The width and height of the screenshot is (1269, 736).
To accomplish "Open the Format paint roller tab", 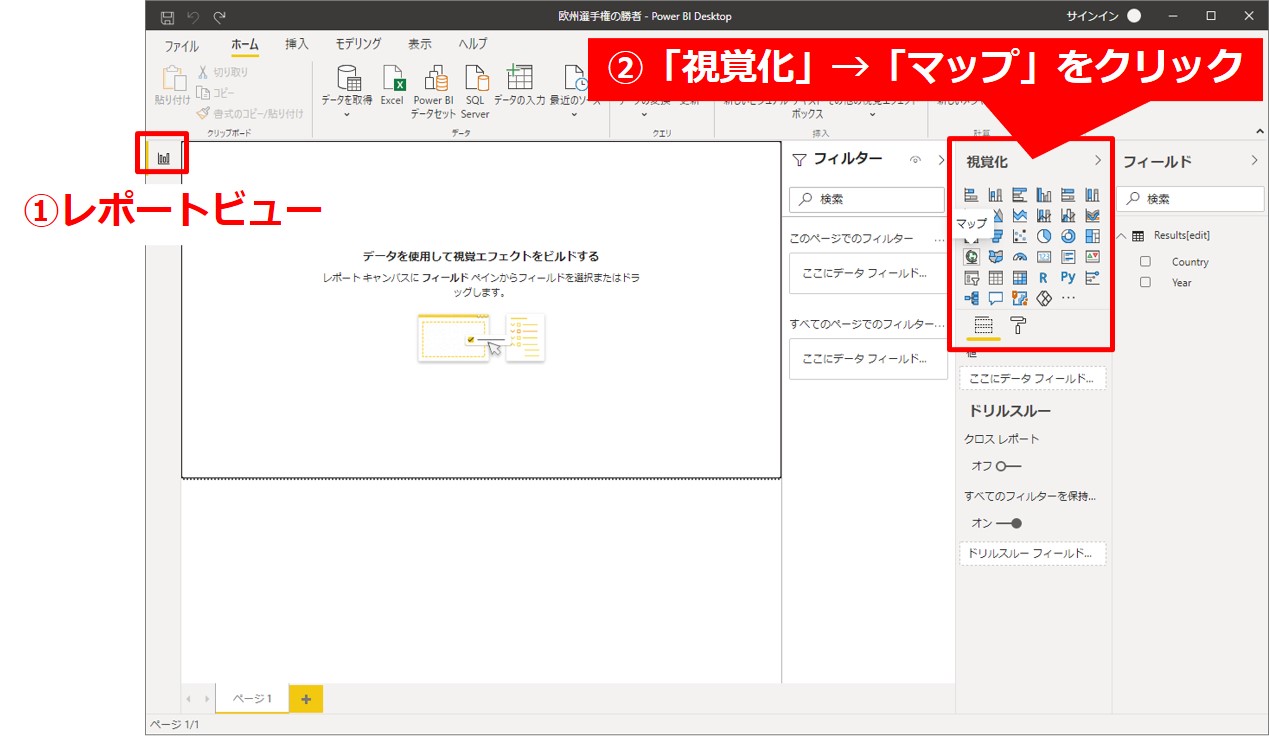I will tap(1018, 325).
